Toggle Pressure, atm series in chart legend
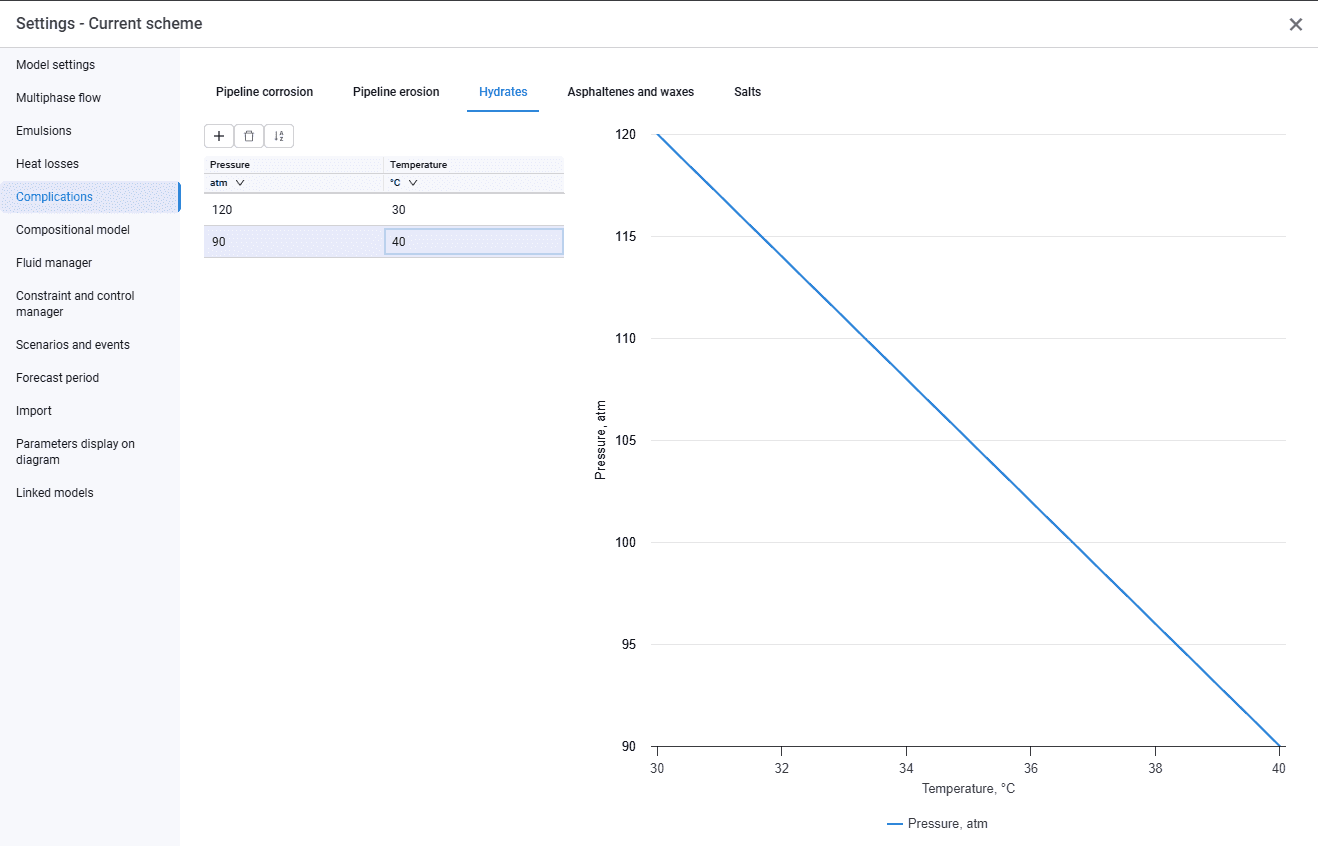 click(937, 824)
